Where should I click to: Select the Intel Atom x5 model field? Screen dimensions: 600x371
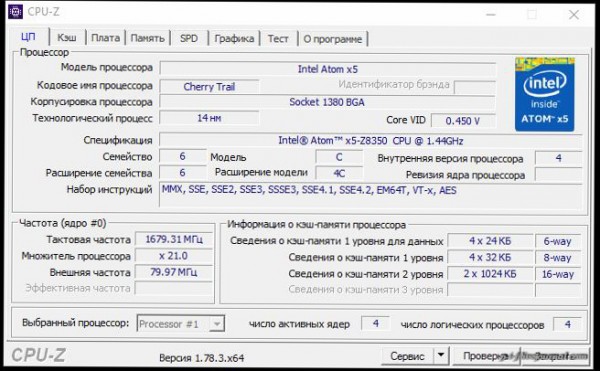(328, 69)
